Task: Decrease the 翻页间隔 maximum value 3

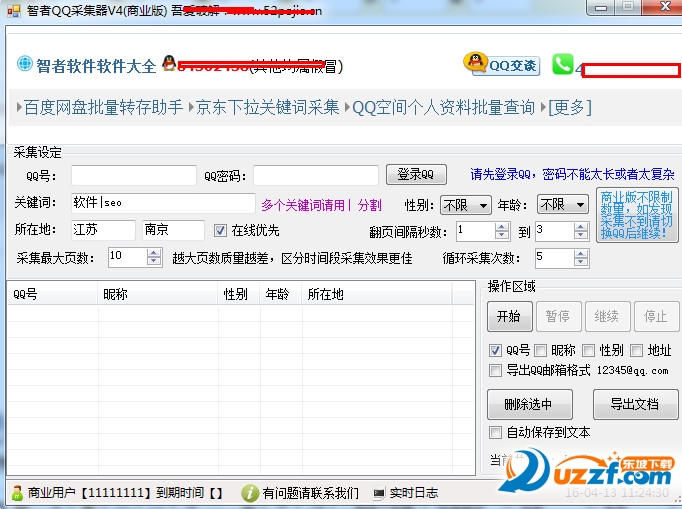Action: coord(581,235)
